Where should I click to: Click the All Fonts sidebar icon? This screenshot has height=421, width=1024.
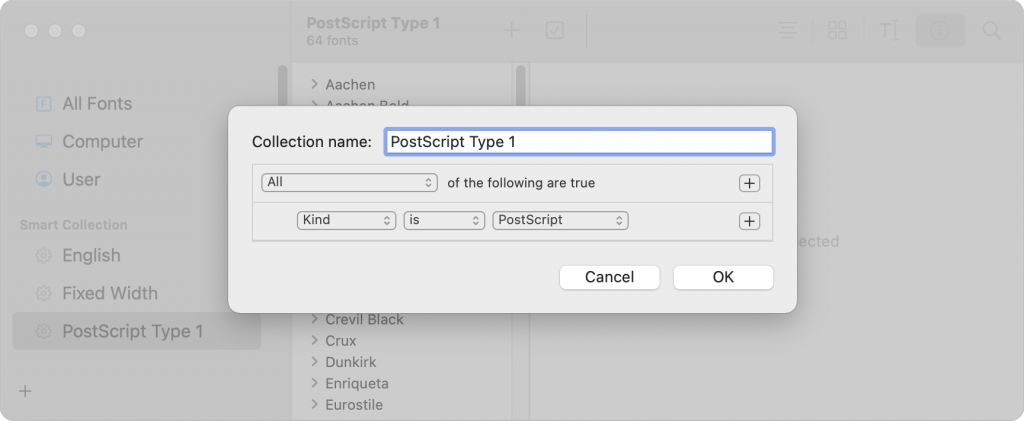coord(43,104)
